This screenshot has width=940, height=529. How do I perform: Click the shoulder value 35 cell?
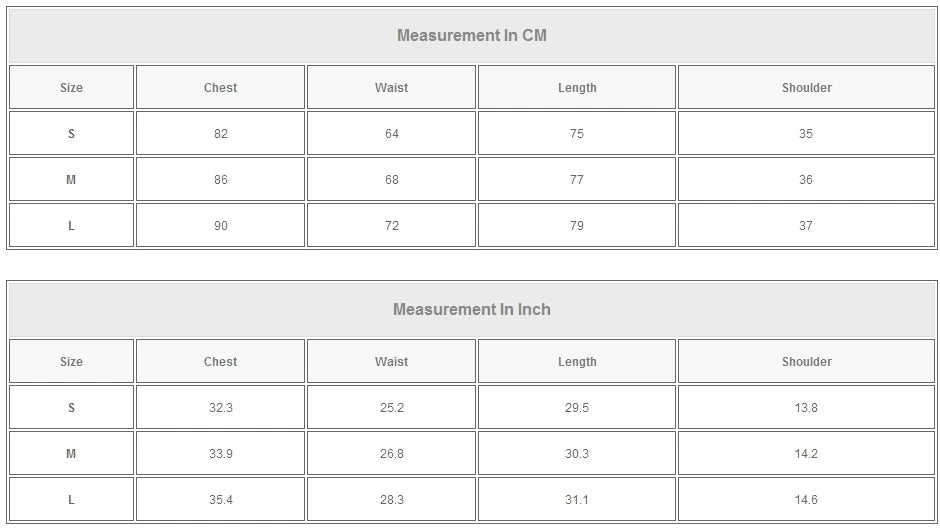coord(806,134)
